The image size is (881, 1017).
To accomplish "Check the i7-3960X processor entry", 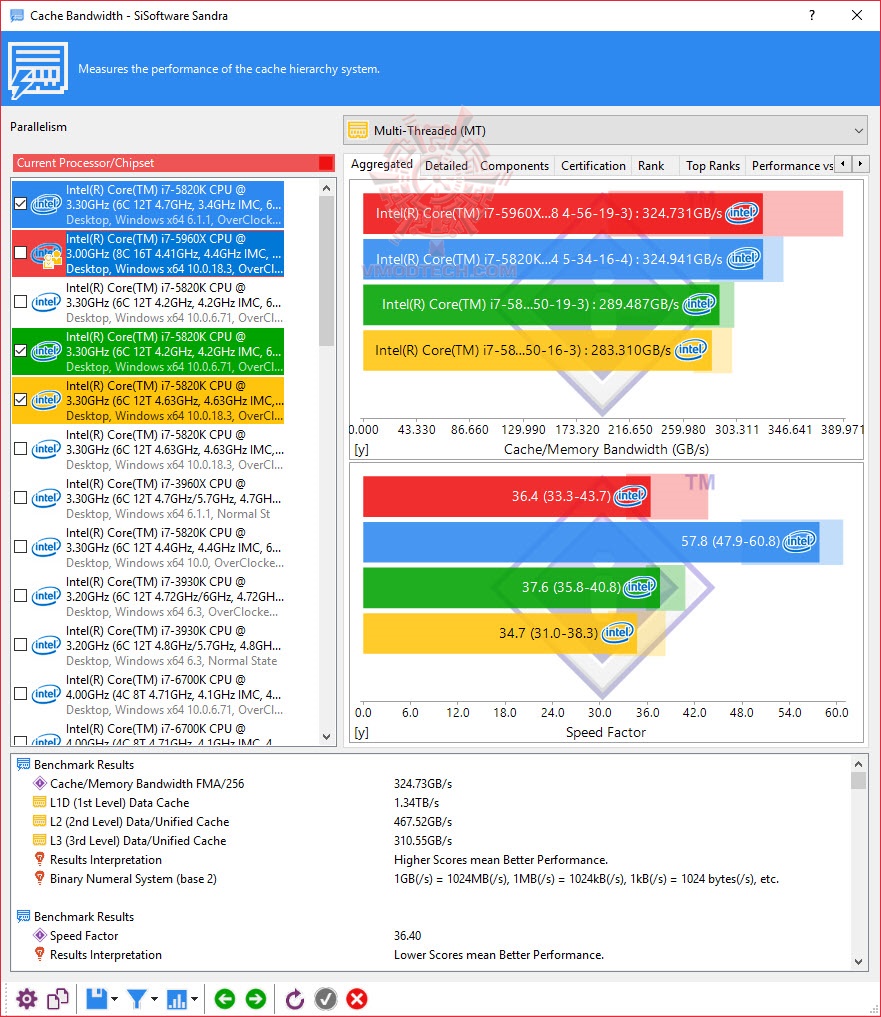I will (x=21, y=497).
